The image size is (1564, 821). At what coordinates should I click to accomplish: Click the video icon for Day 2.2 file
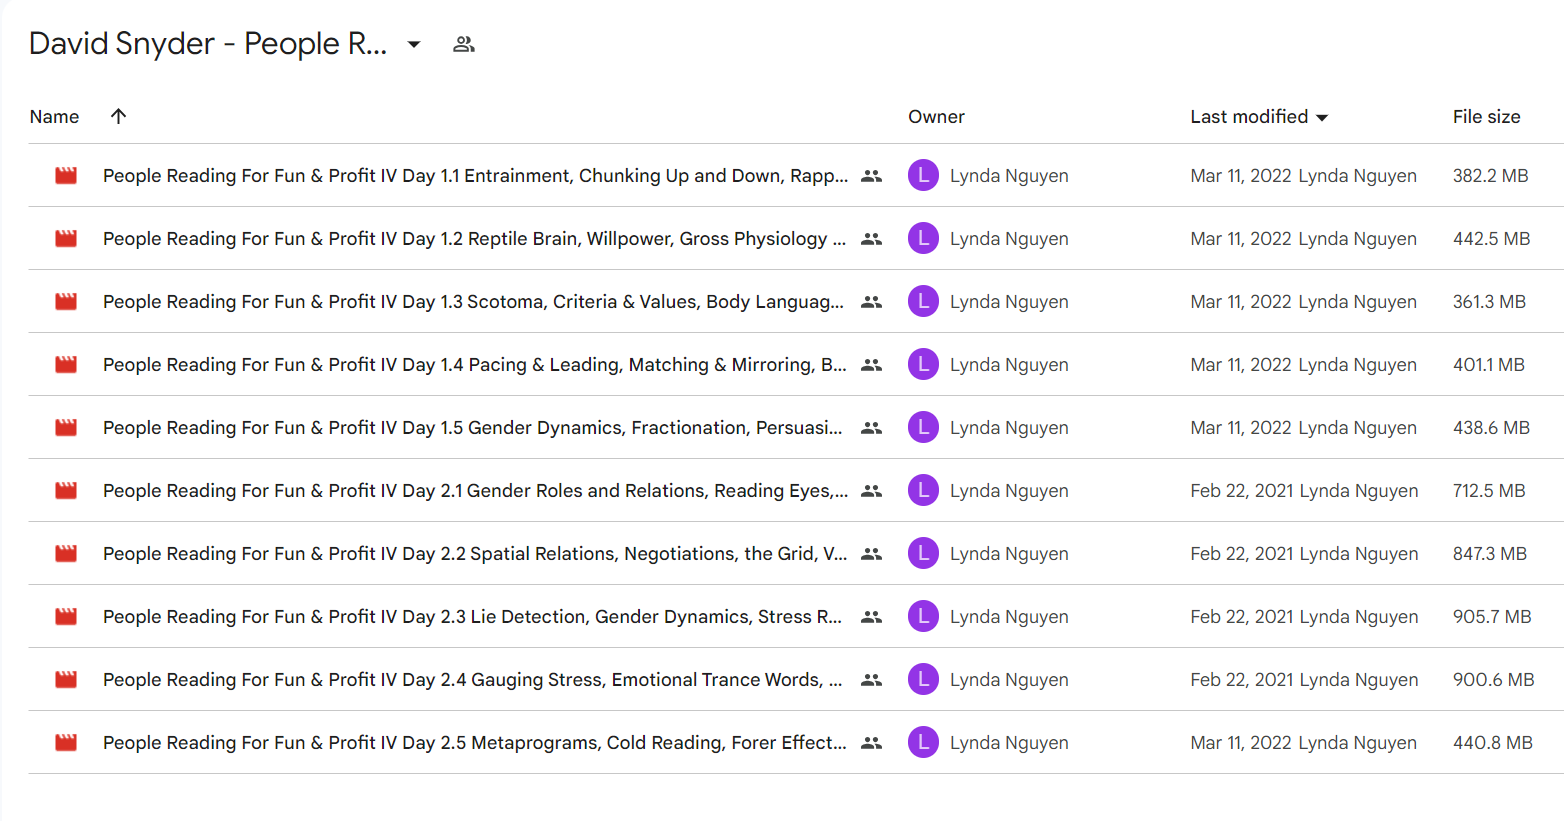coord(66,554)
